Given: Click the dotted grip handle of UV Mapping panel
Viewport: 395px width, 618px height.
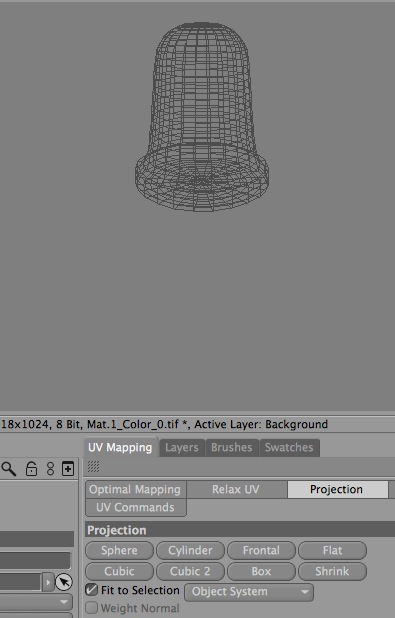Looking at the screenshot, I should [x=93, y=467].
